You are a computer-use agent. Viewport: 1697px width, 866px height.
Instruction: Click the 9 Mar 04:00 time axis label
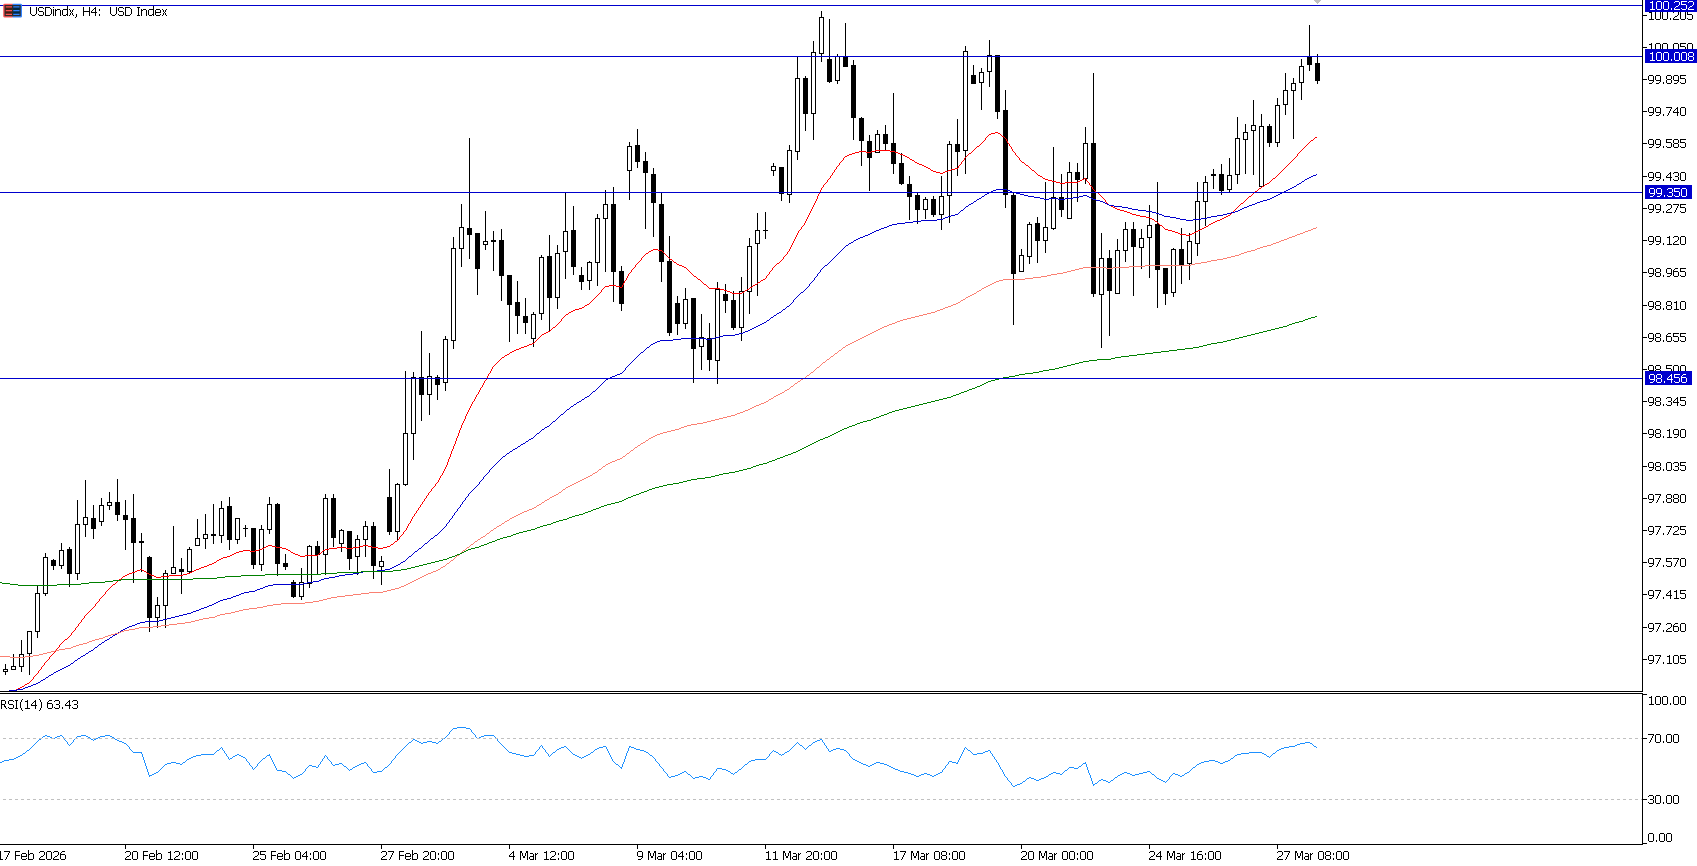tap(669, 856)
